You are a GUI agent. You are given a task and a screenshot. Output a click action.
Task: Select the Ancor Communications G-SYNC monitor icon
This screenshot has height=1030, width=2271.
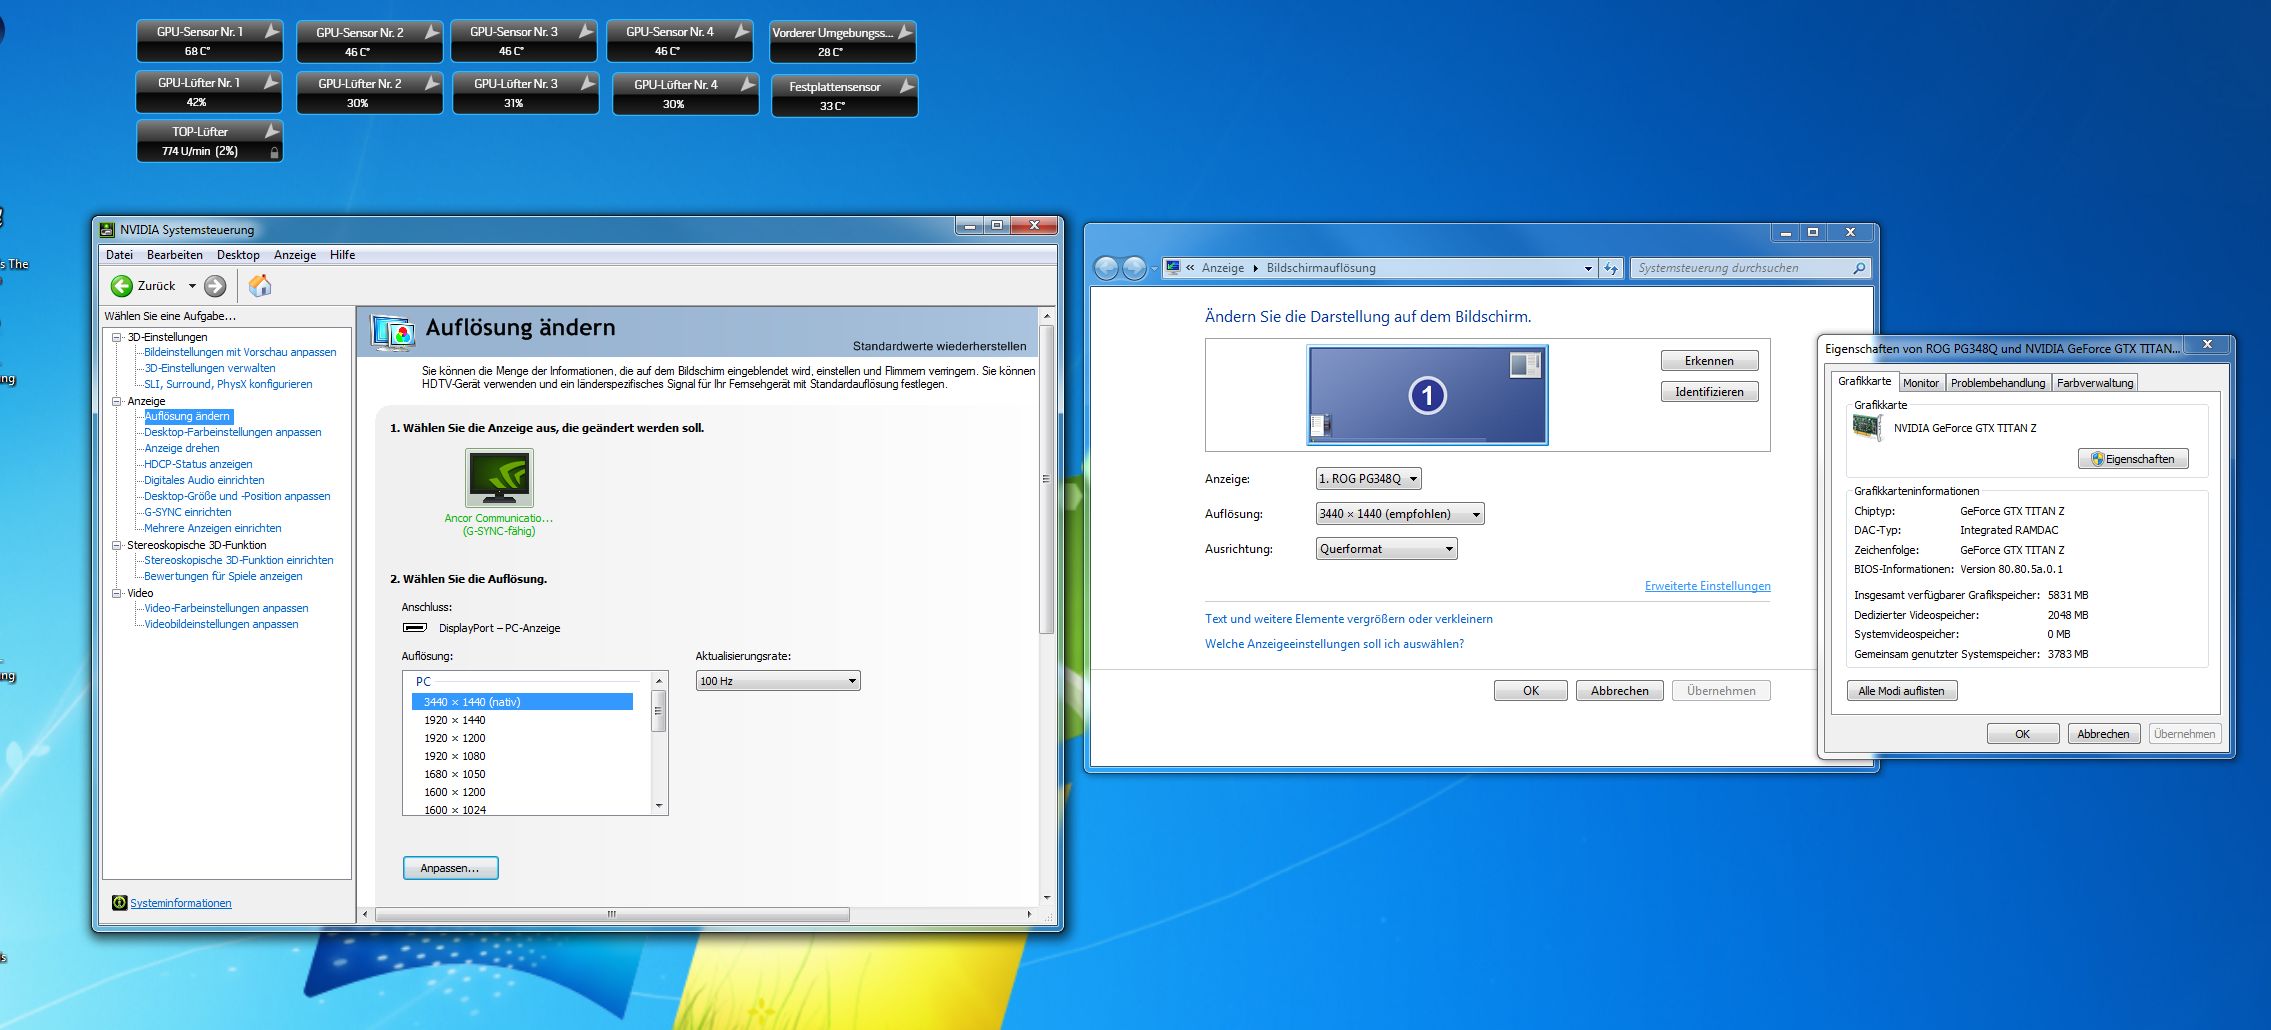499,478
